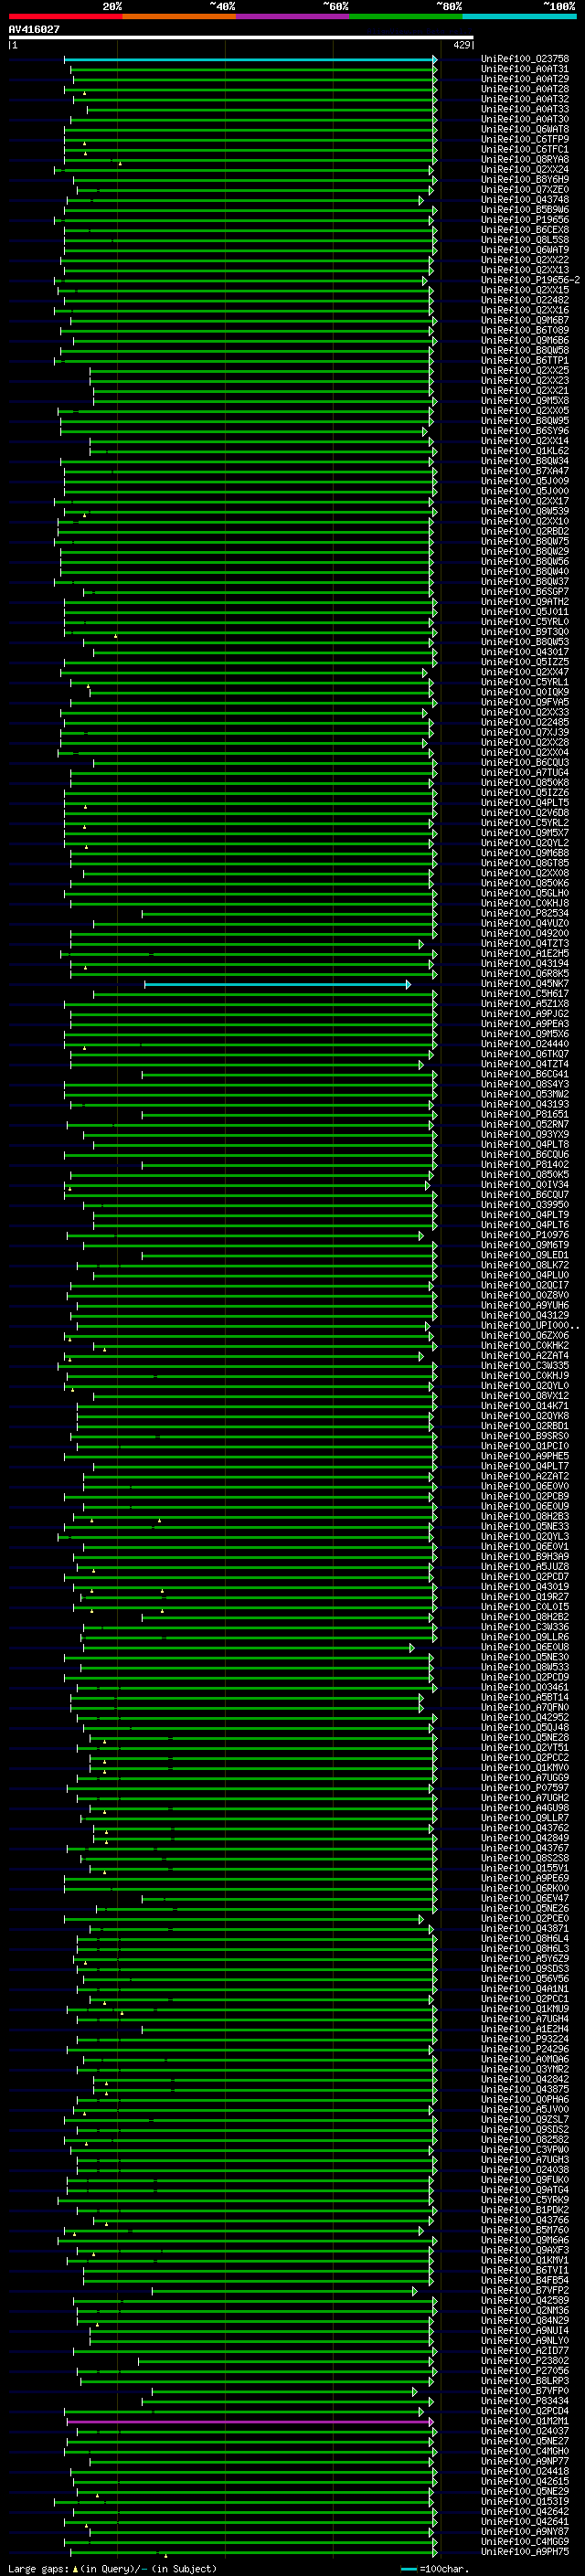The image size is (585, 2576).
Task: Open hit UniRef100_A9PJG2
Action: coord(525,1015)
